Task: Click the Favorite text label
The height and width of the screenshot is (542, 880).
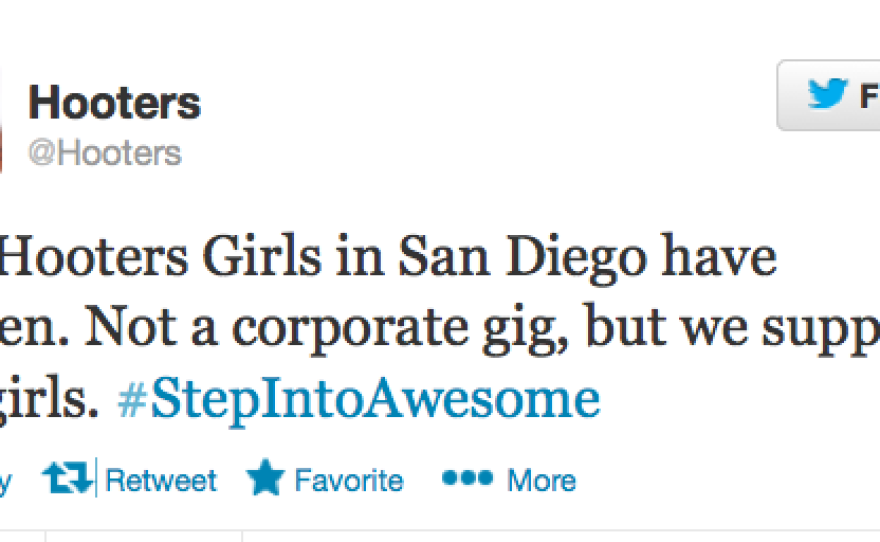Action: tap(348, 481)
